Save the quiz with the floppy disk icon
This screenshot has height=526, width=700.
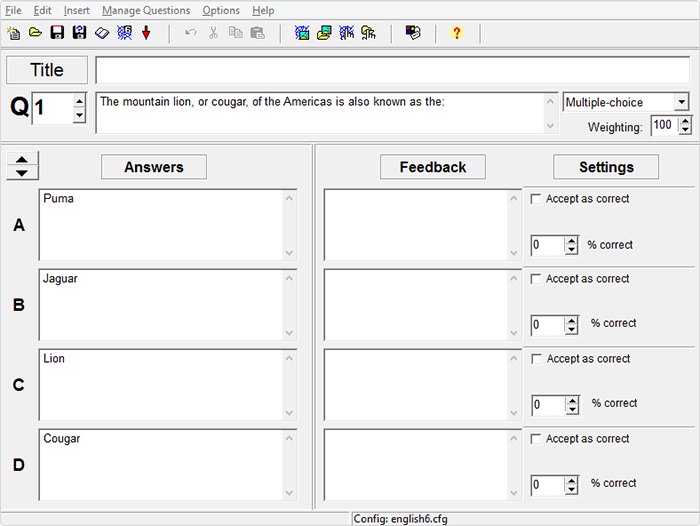click(57, 33)
